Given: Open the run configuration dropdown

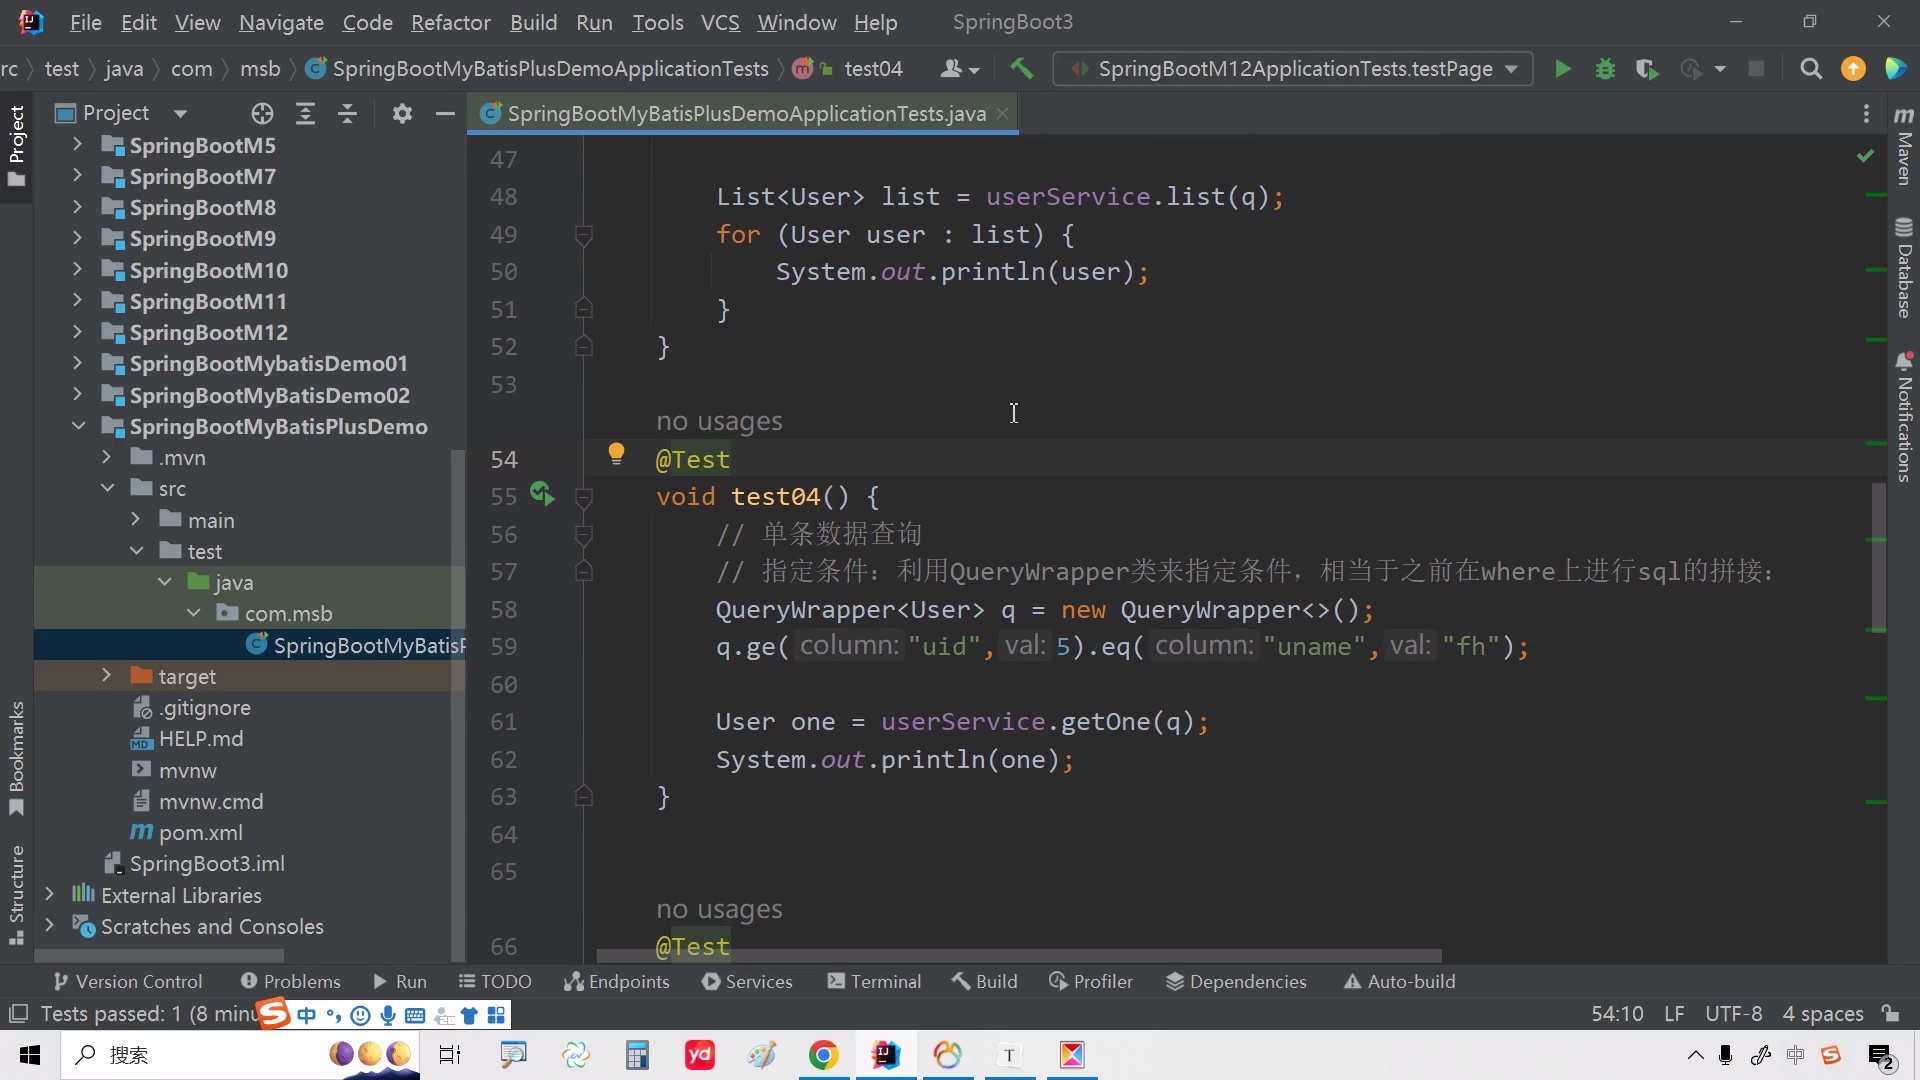Looking at the screenshot, I should (1511, 69).
